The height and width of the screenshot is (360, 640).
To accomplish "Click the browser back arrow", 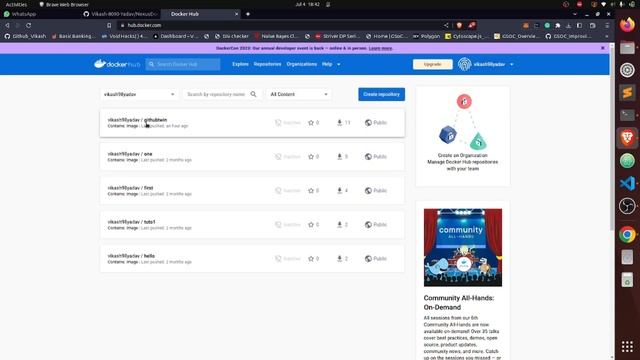I will pyautogui.click(x=7, y=25).
